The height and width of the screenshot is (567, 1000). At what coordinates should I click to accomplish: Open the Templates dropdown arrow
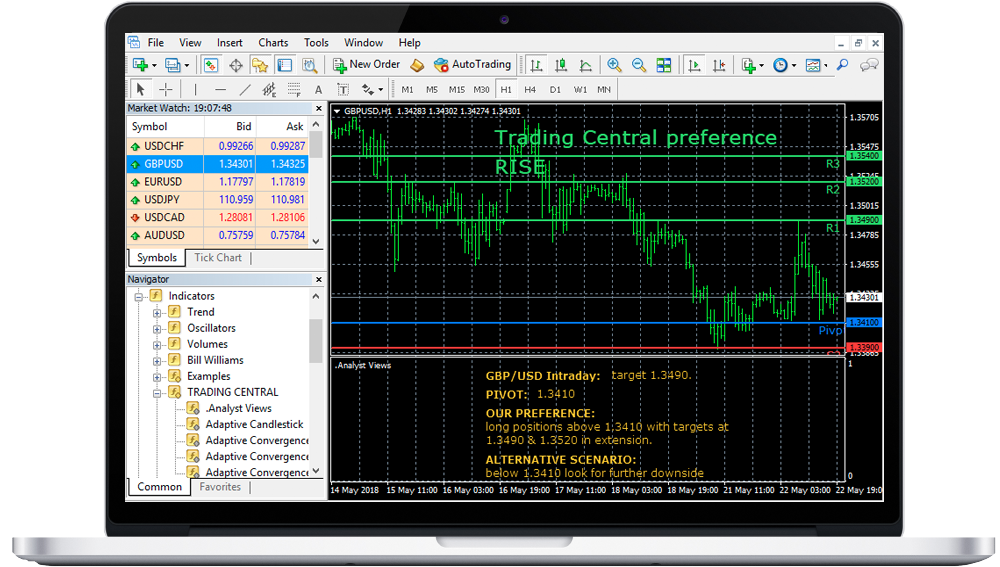point(826,66)
